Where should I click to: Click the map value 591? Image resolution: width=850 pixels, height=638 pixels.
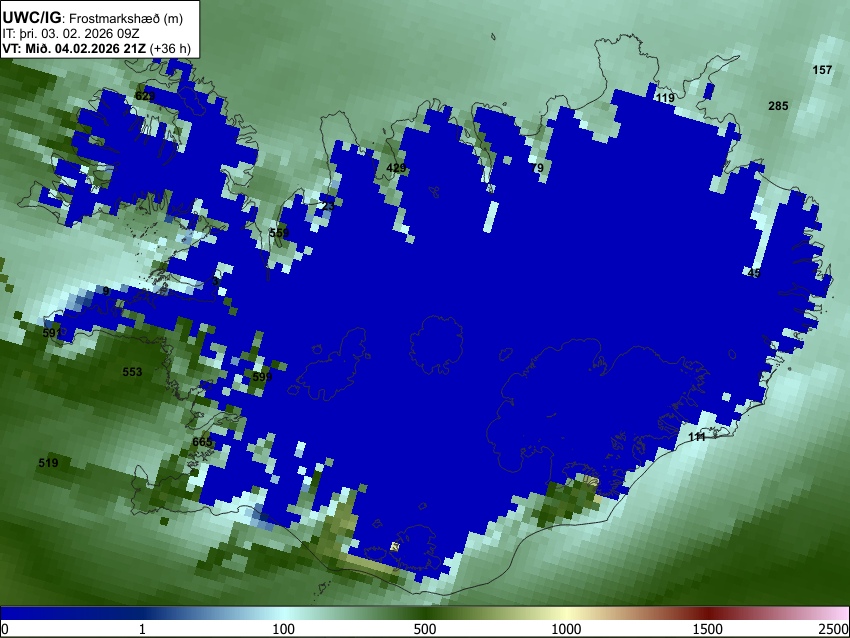(53, 332)
